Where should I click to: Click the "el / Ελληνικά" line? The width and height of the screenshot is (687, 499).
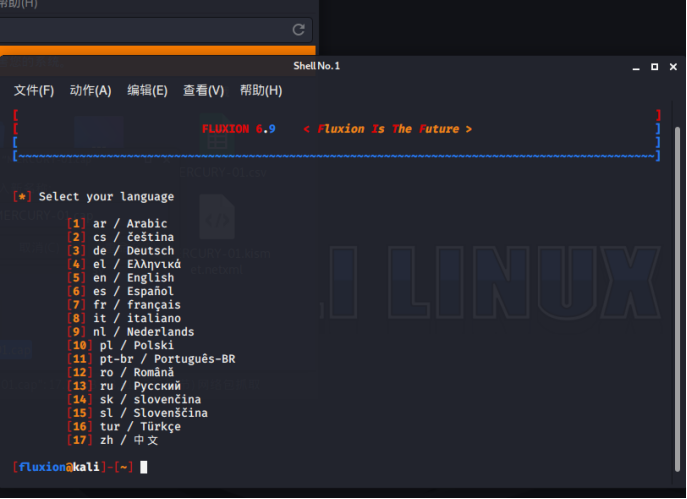tap(124, 264)
